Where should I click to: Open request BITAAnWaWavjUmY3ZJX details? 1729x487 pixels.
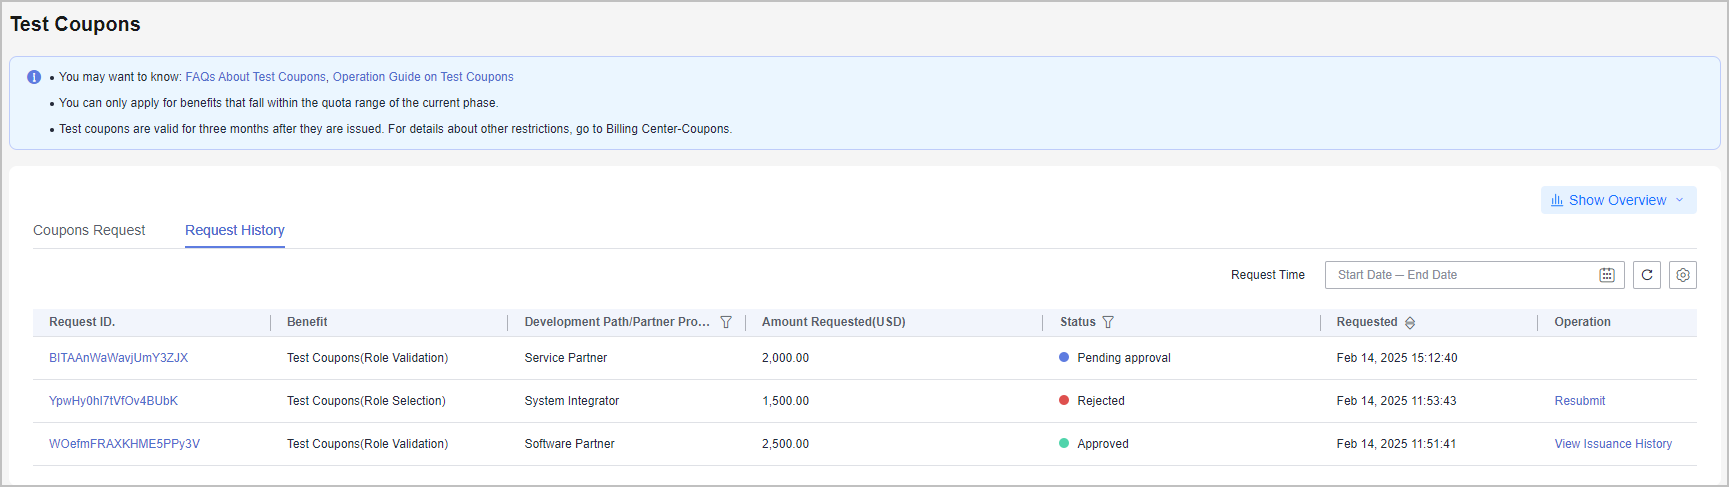coord(118,358)
